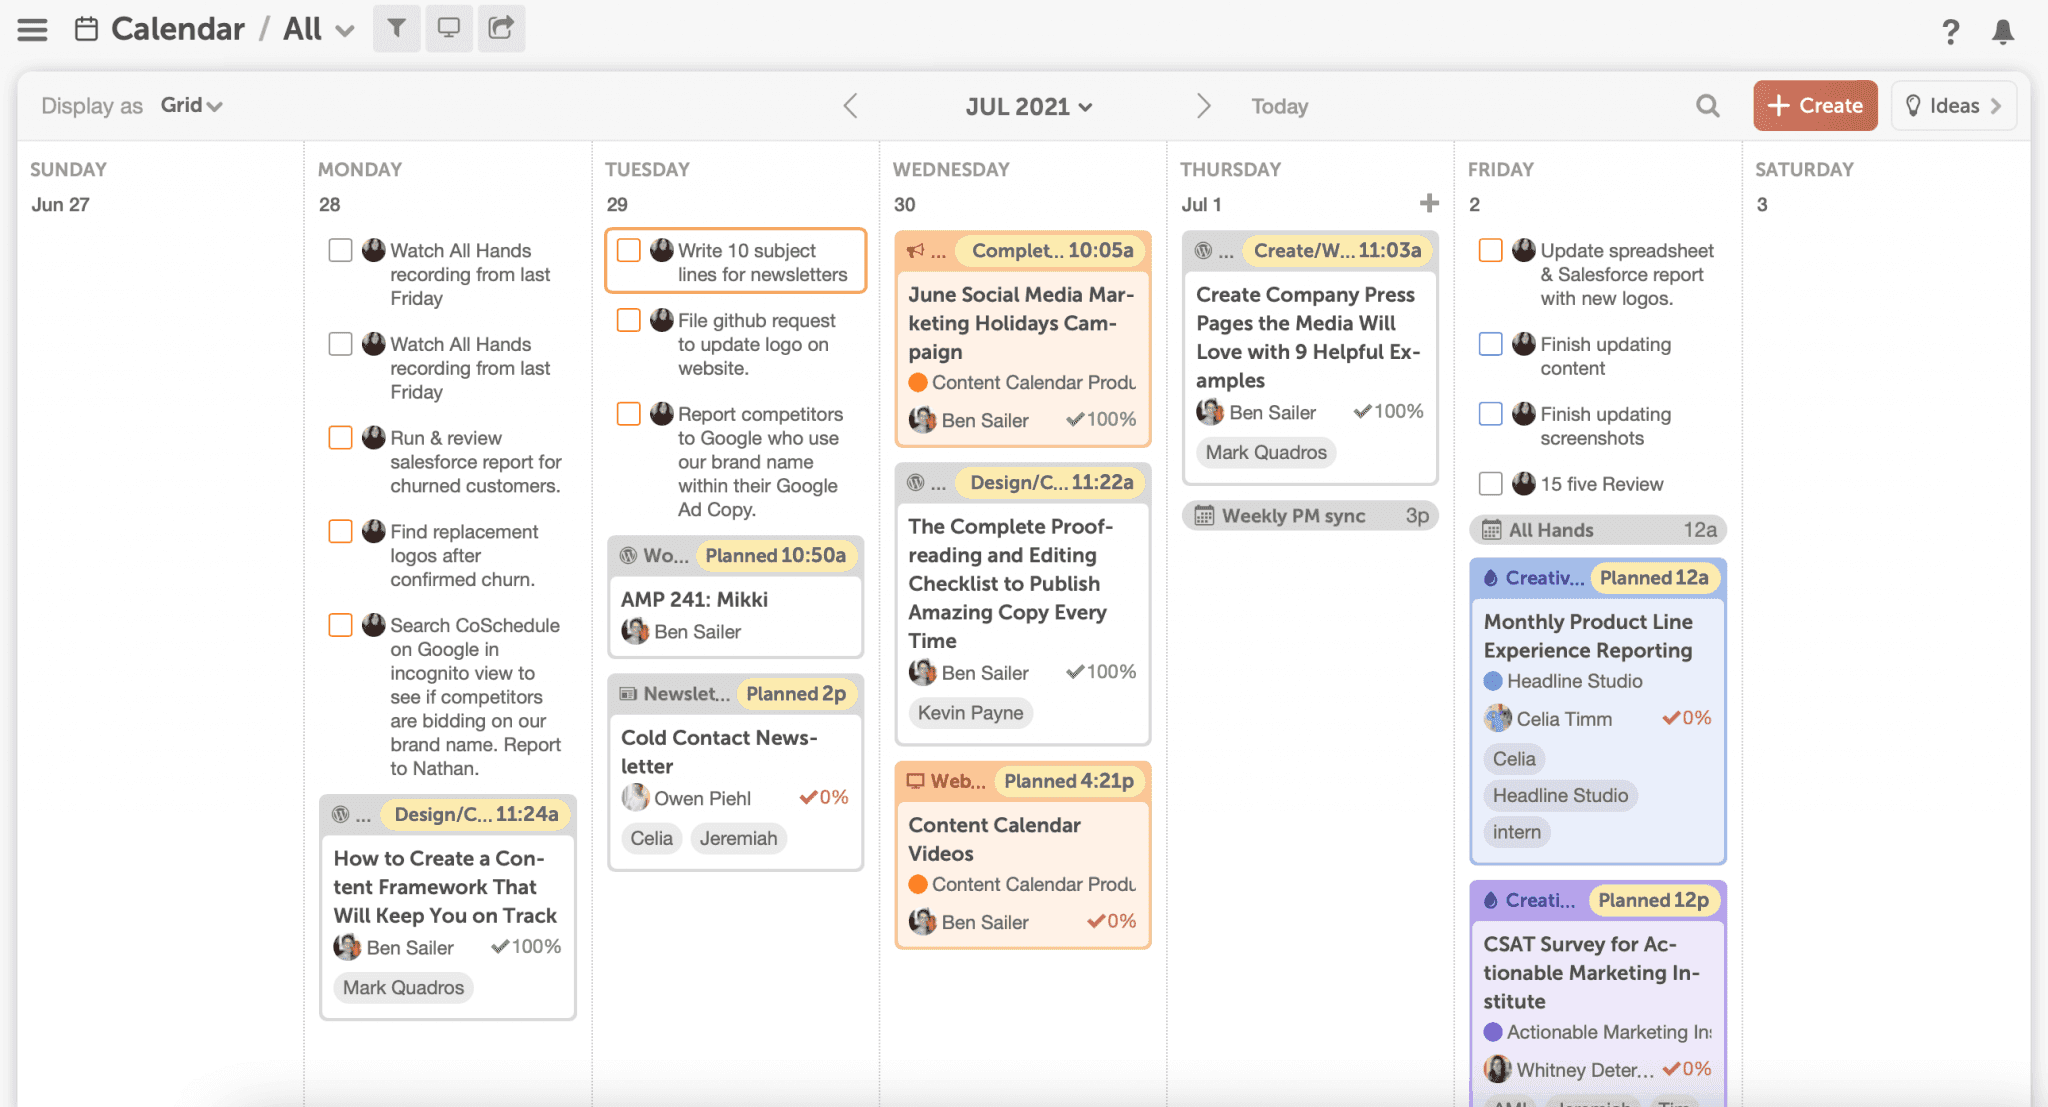Click Kevin Payne tag
Image resolution: width=2048 pixels, height=1107 pixels.
pos(971,713)
